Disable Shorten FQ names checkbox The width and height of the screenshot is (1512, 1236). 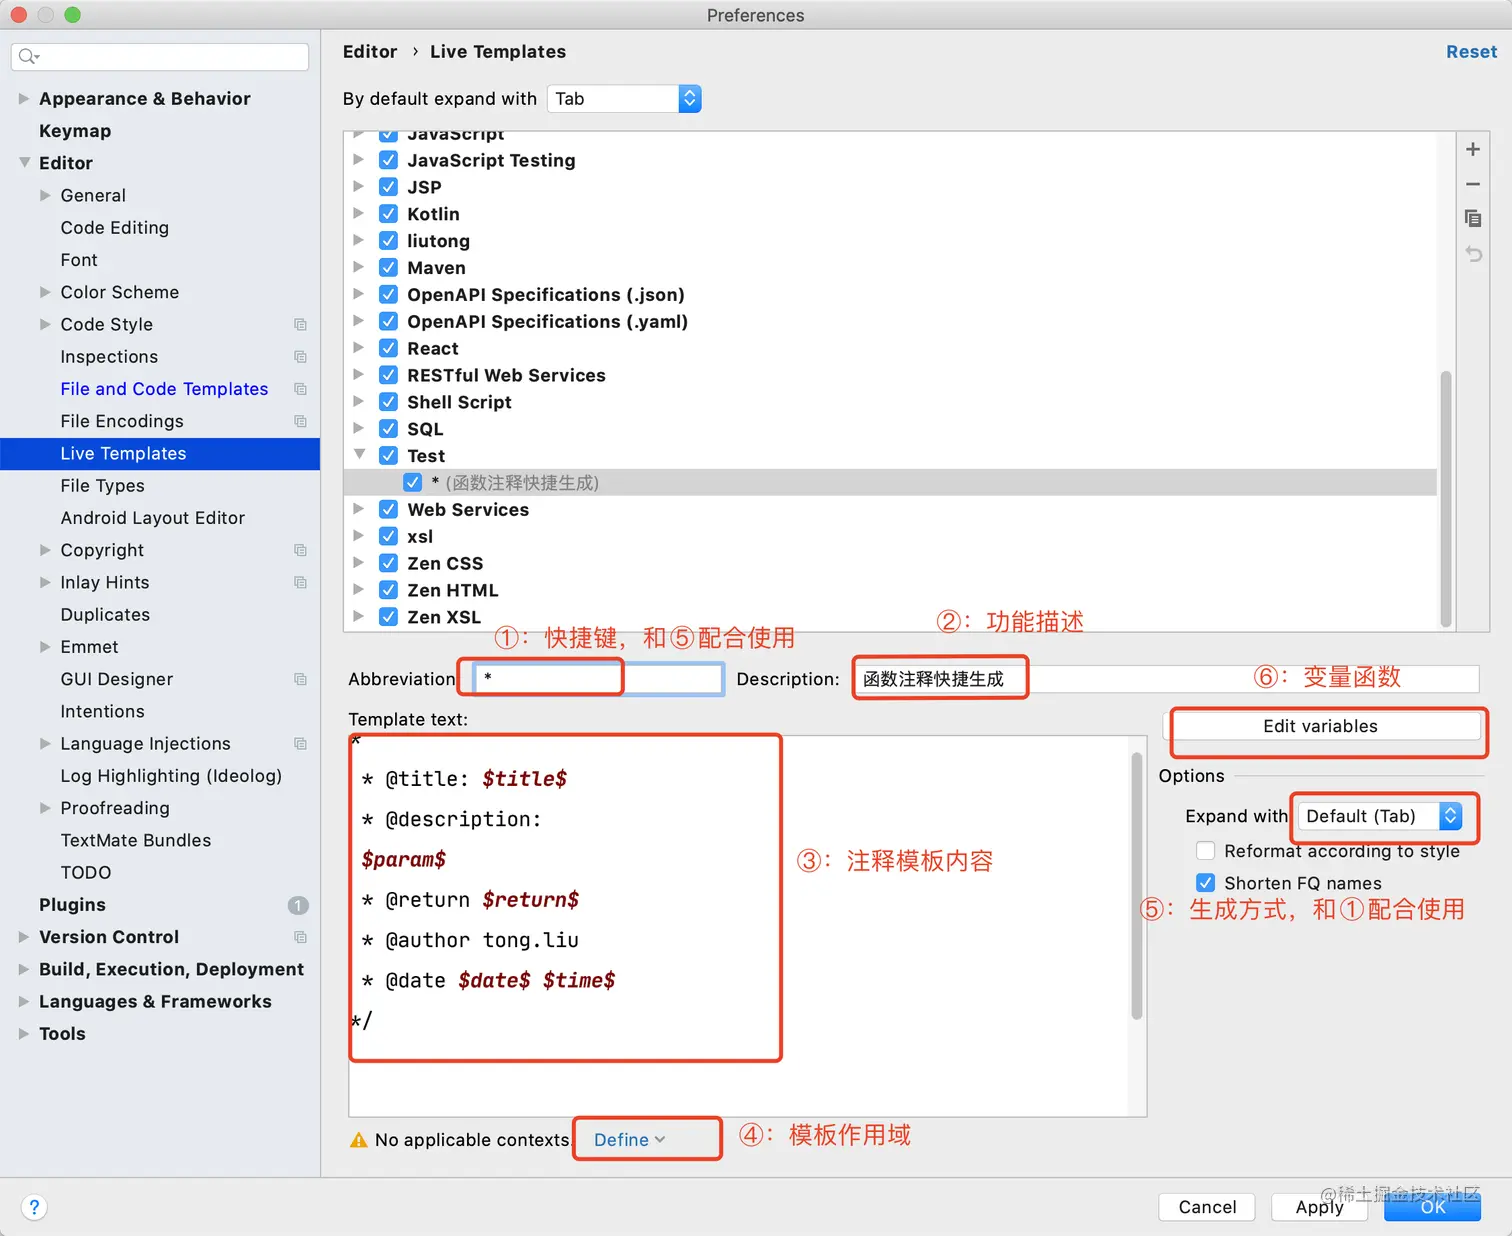coord(1206,883)
